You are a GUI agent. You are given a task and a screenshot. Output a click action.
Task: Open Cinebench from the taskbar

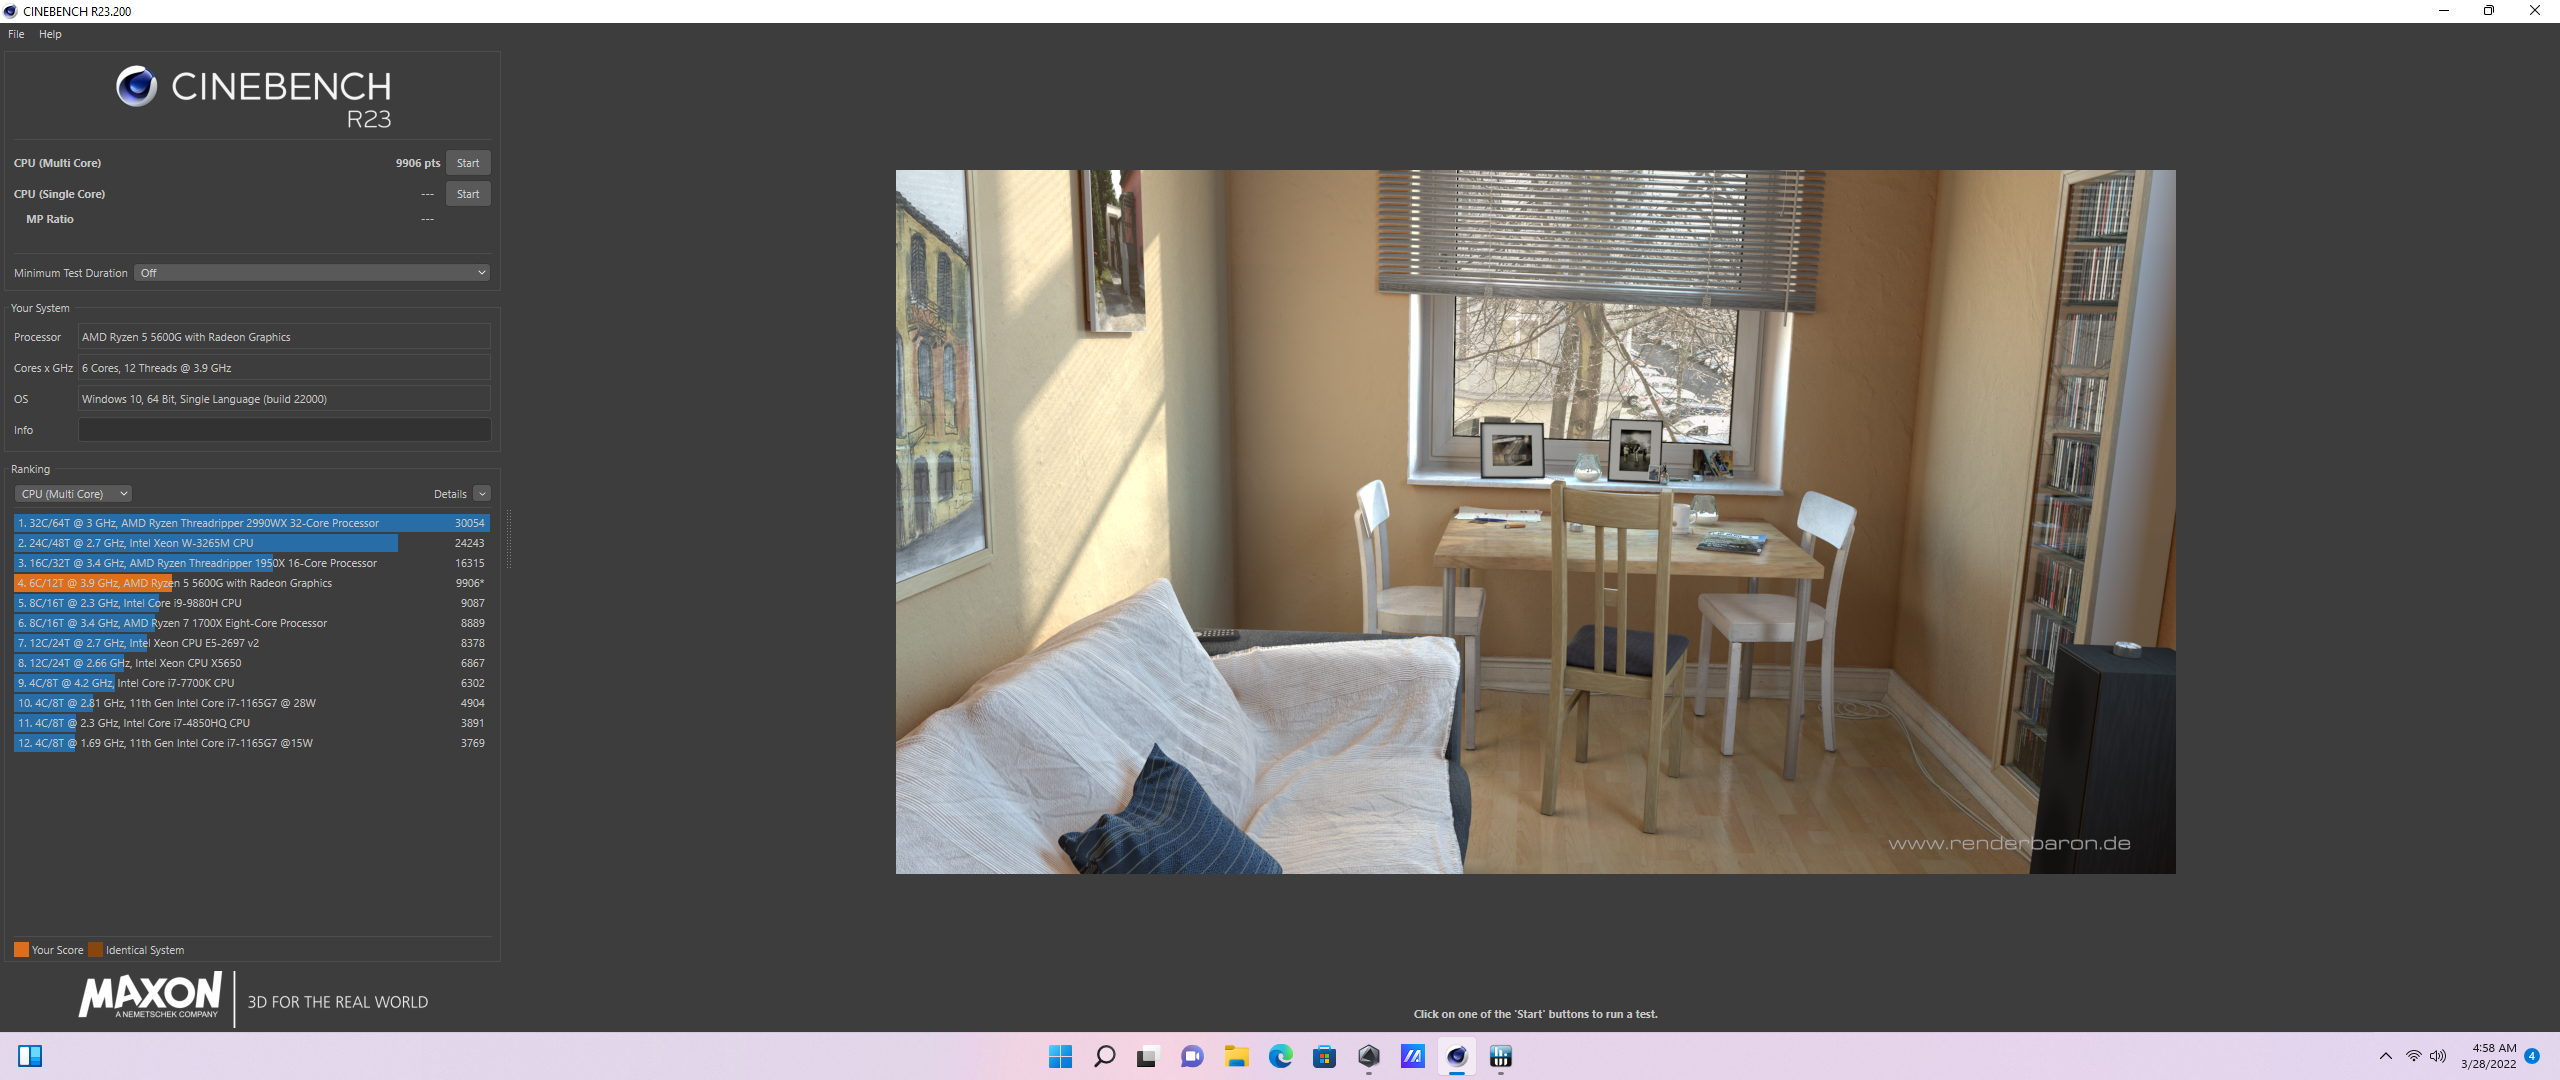point(1456,1056)
